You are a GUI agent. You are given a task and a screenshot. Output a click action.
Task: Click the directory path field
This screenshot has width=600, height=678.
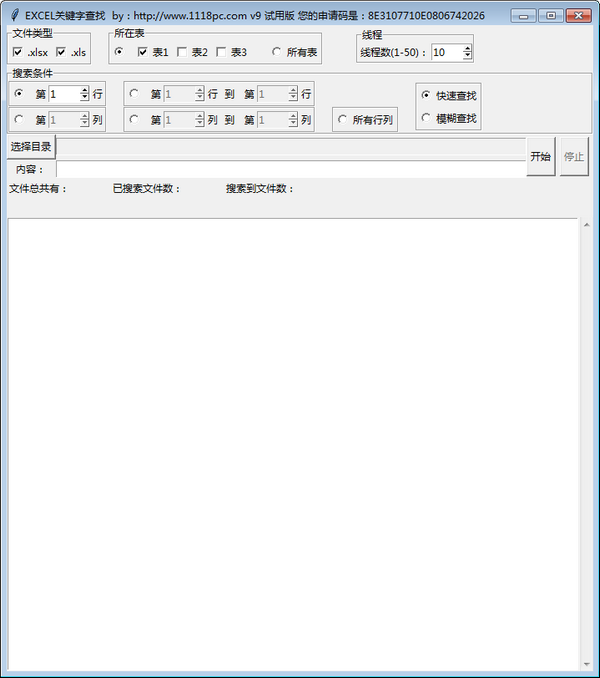click(x=291, y=147)
